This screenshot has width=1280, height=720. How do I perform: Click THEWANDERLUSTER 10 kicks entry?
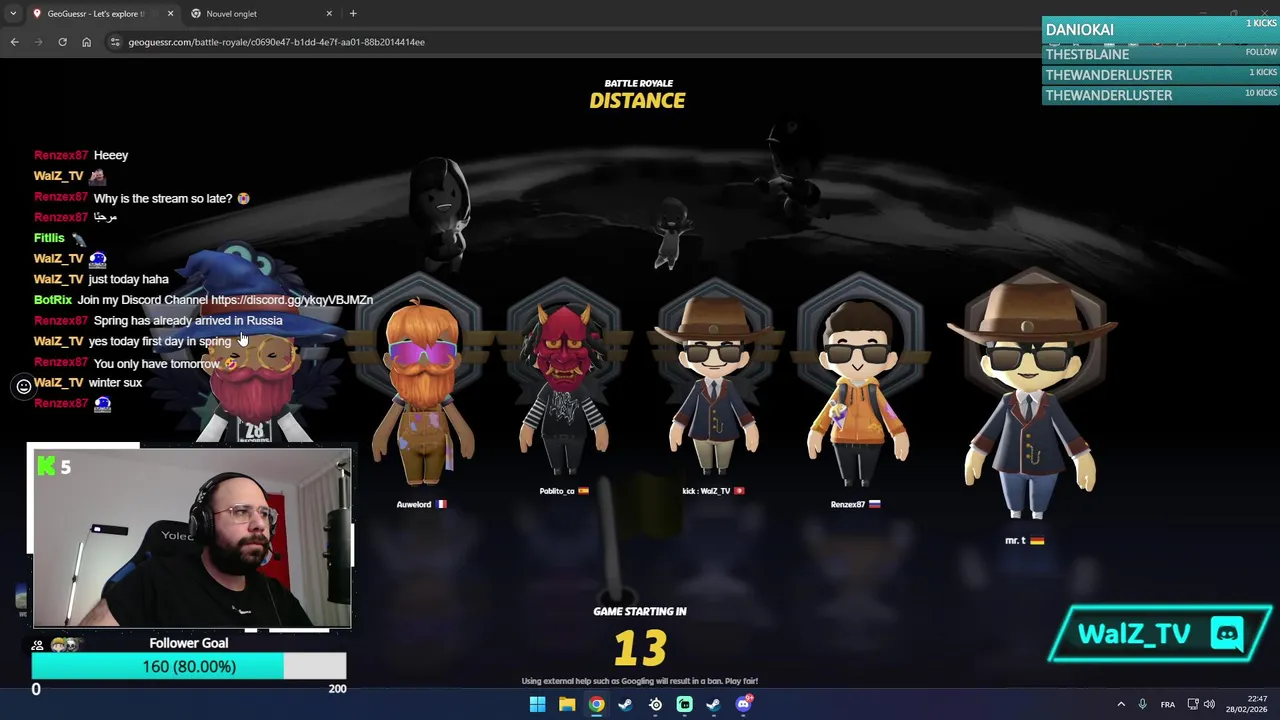coord(1160,95)
